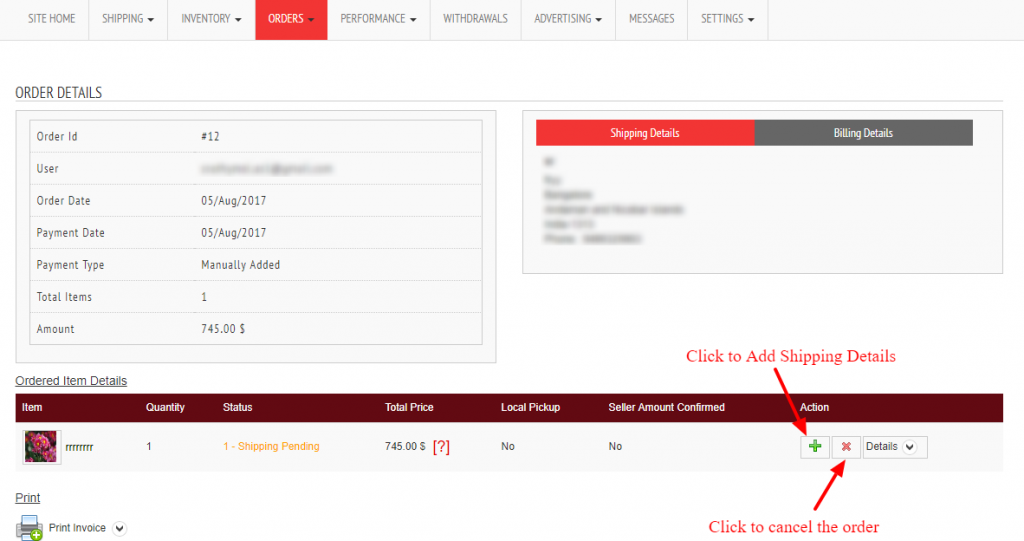The width and height of the screenshot is (1024, 541).
Task: Click order id value #12
Action: (210, 137)
